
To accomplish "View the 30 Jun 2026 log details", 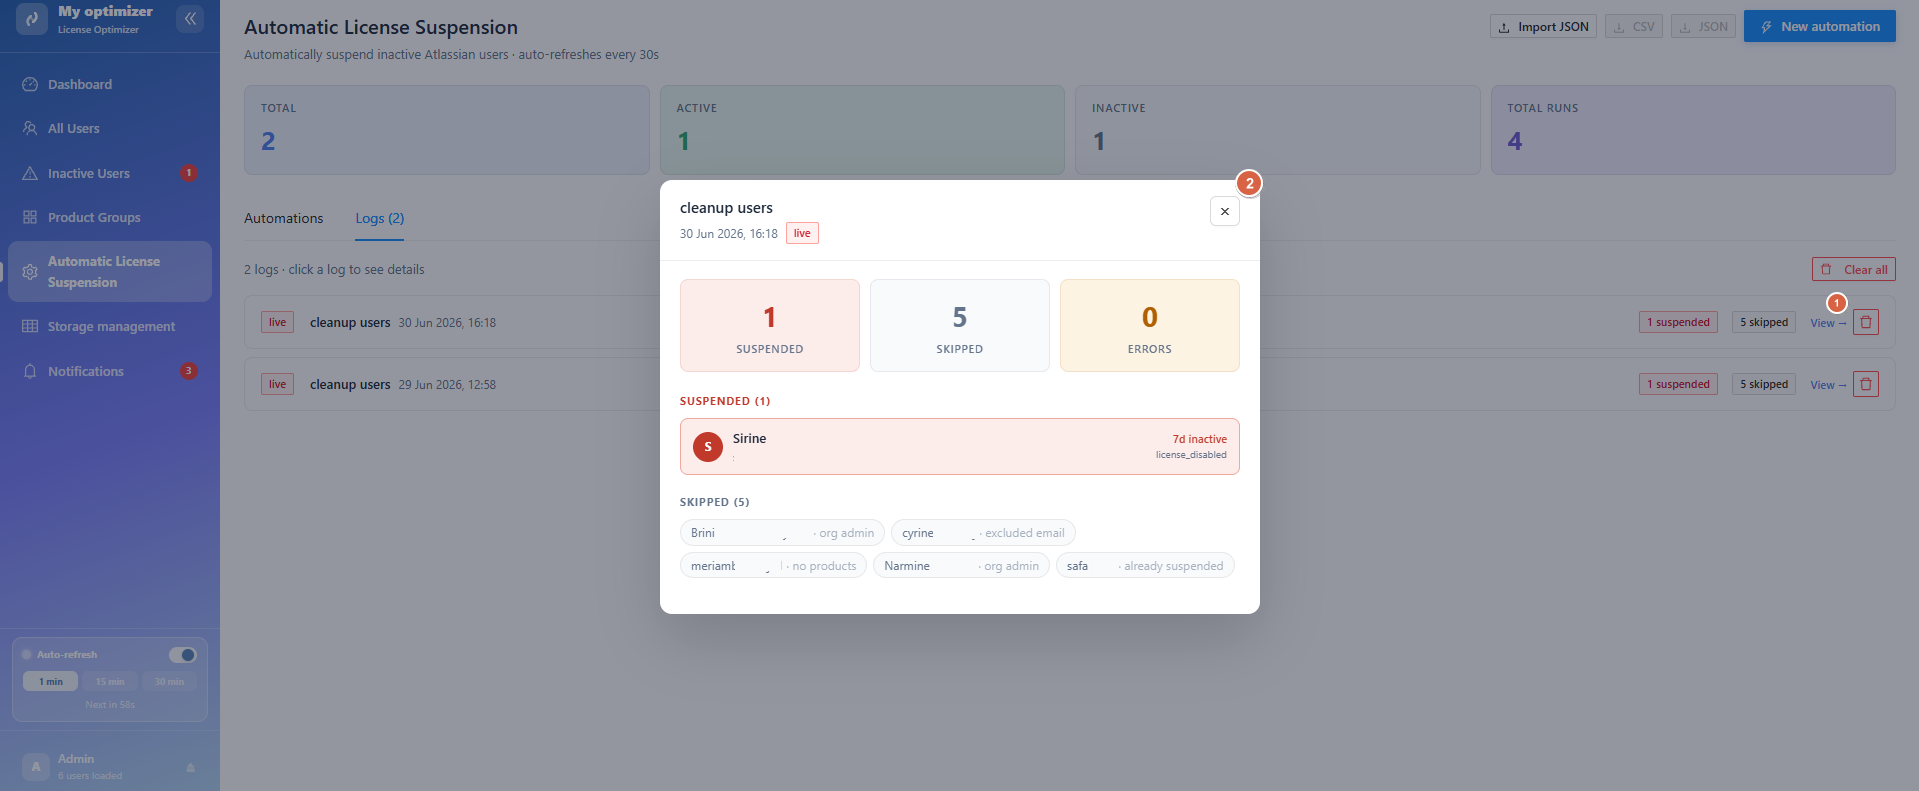I will (x=1828, y=323).
